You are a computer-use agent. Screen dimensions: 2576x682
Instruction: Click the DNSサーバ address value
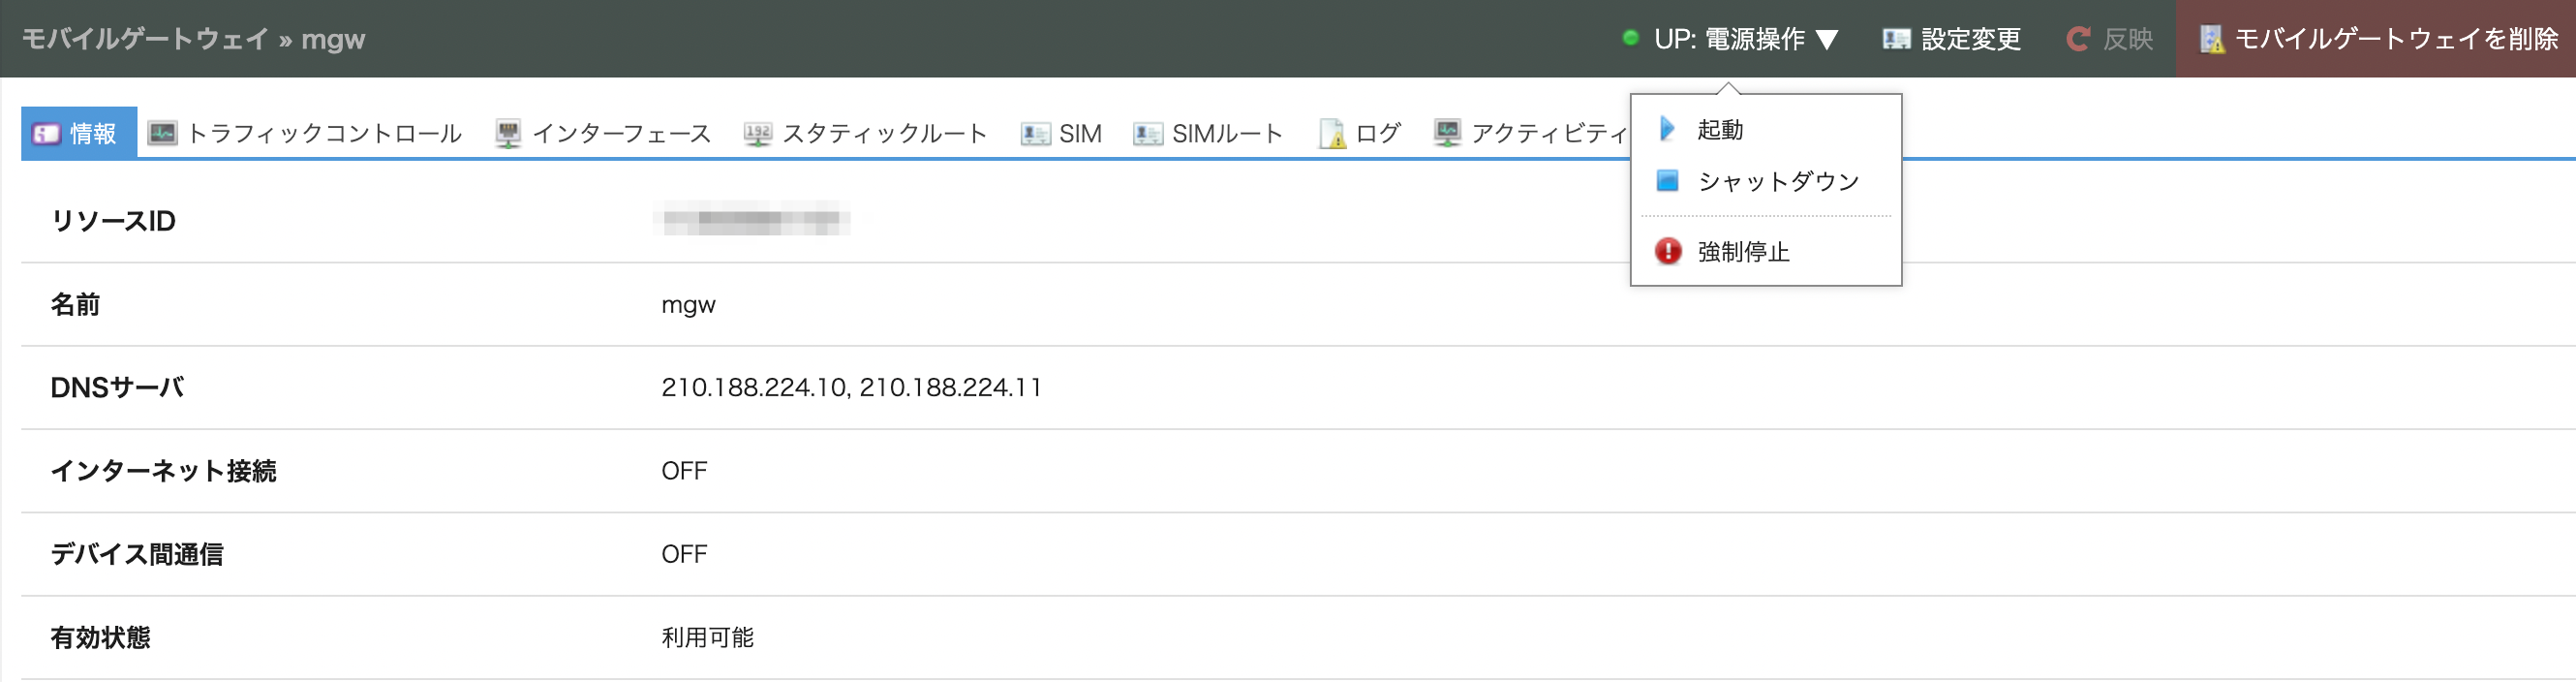click(851, 388)
